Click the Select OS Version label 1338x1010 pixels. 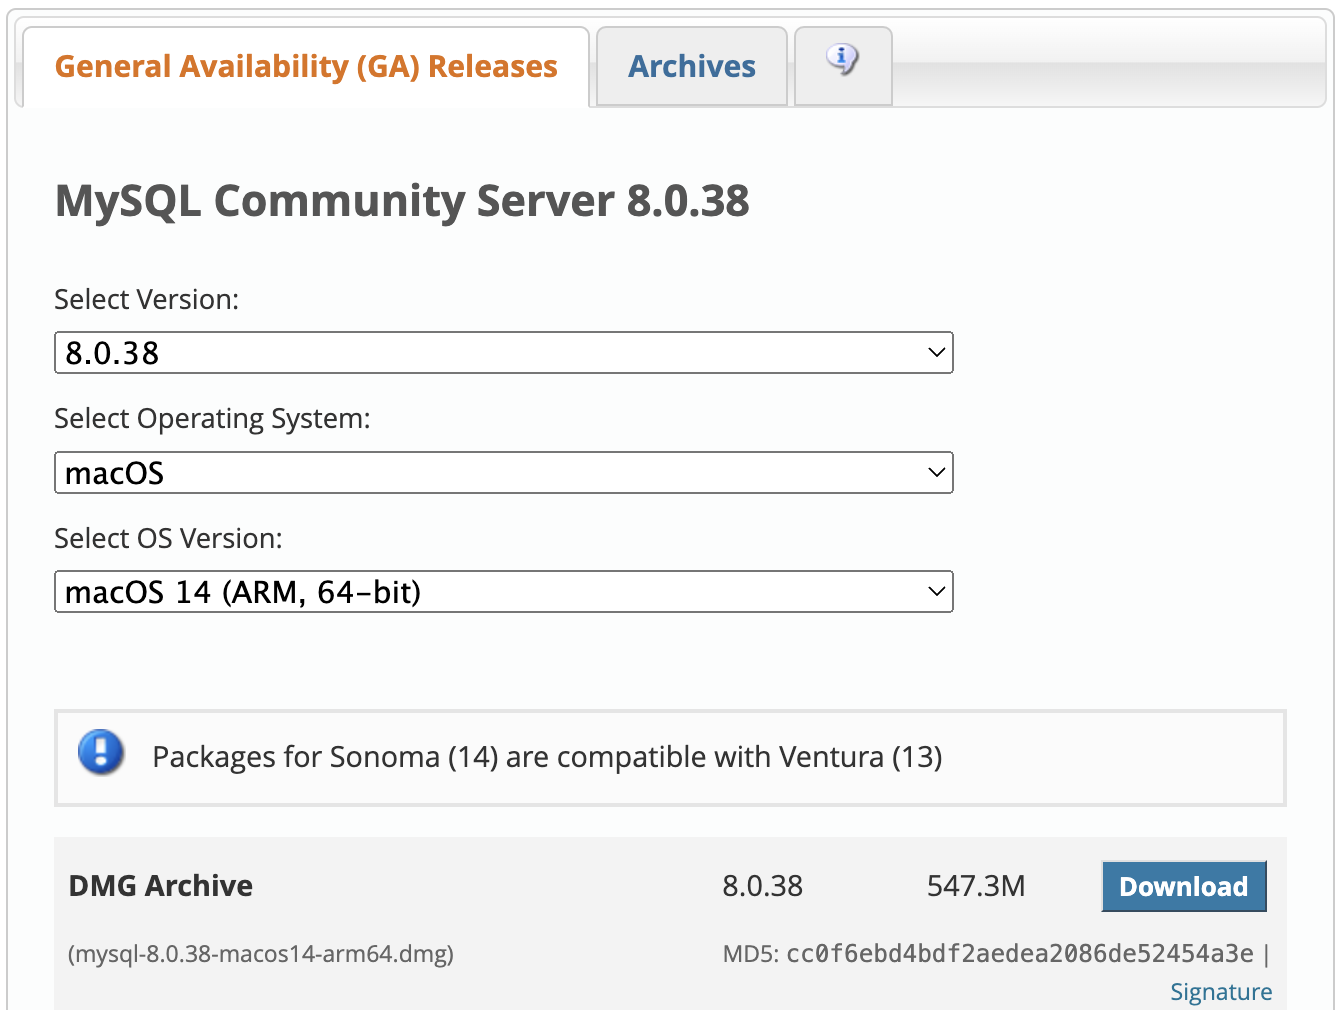pyautogui.click(x=168, y=539)
